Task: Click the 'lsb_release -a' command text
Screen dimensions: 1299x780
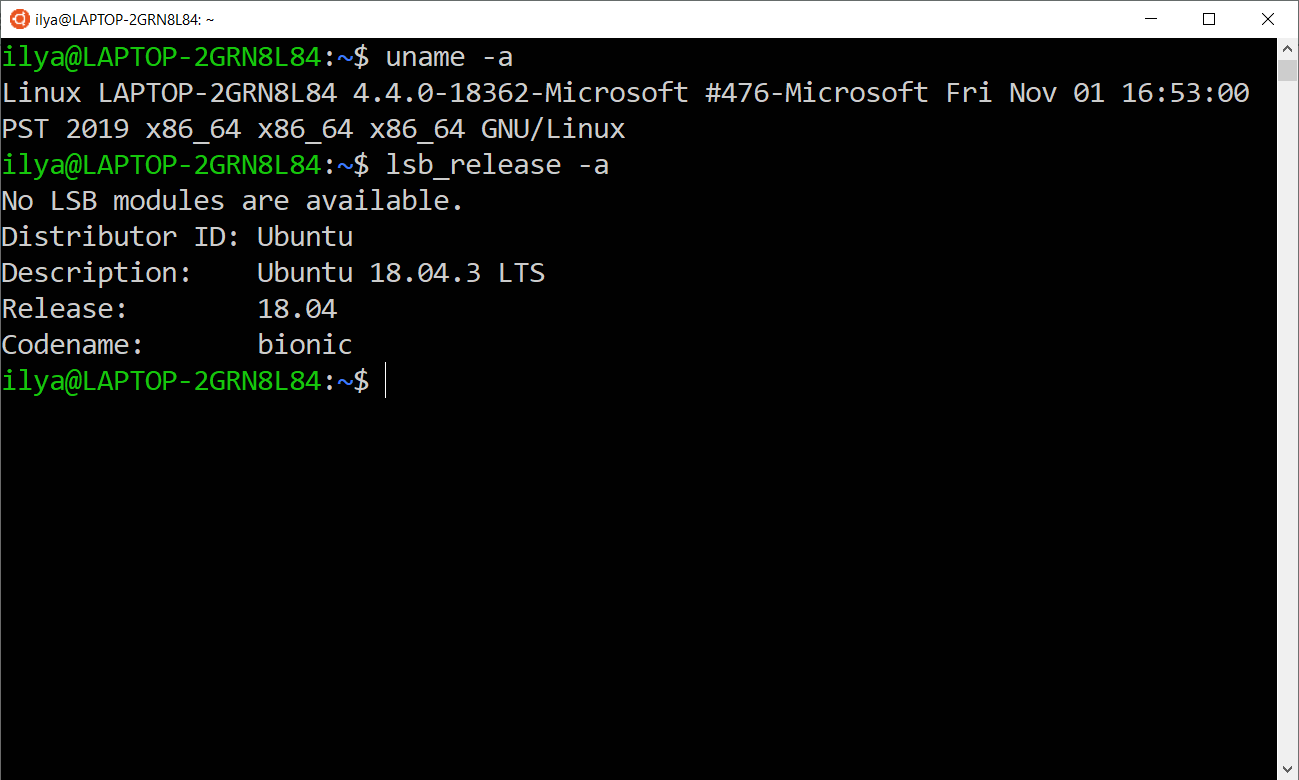Action: coord(497,165)
